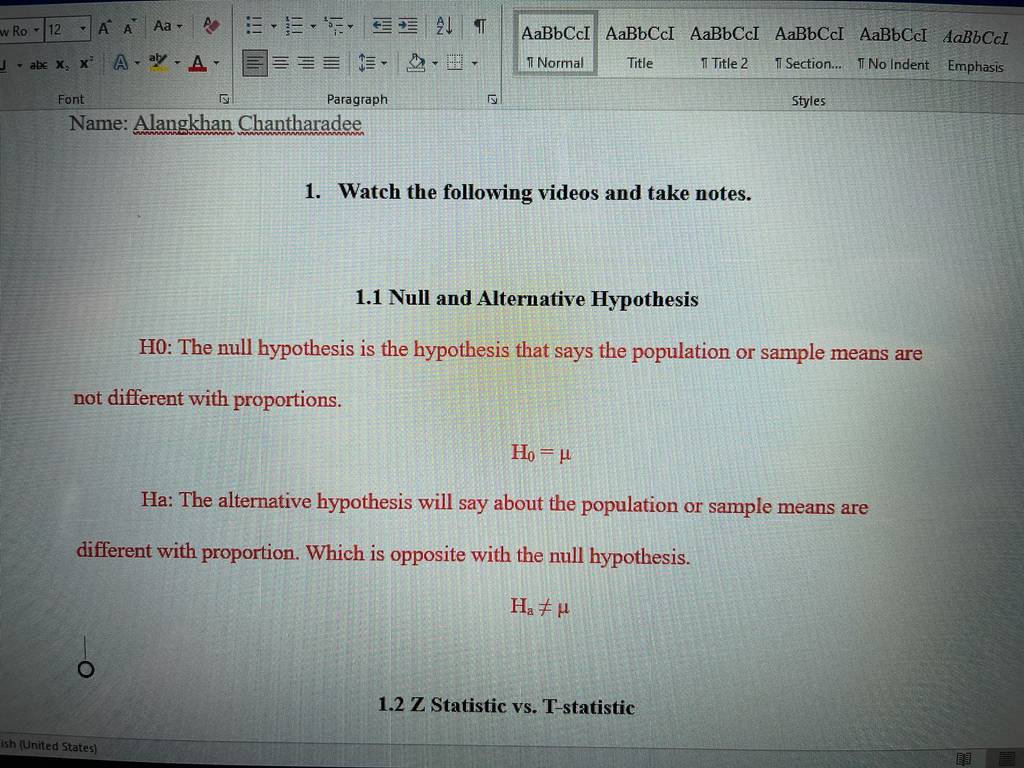Apply the Normal style
This screenshot has height=768, width=1024.
(x=555, y=44)
